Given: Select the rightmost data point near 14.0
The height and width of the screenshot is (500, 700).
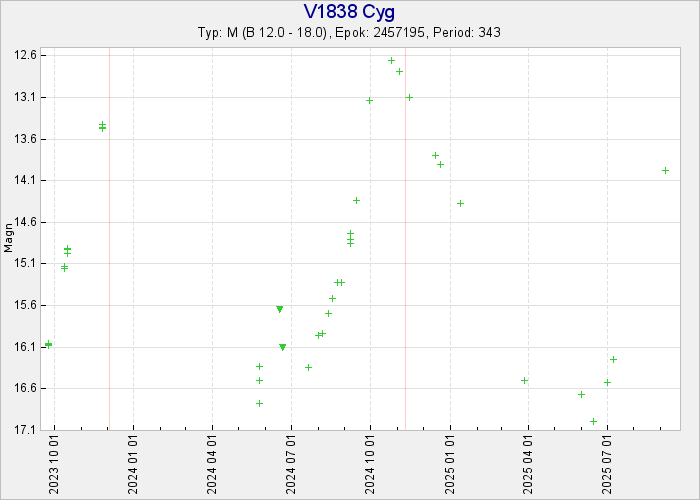Looking at the screenshot, I should tap(665, 170).
